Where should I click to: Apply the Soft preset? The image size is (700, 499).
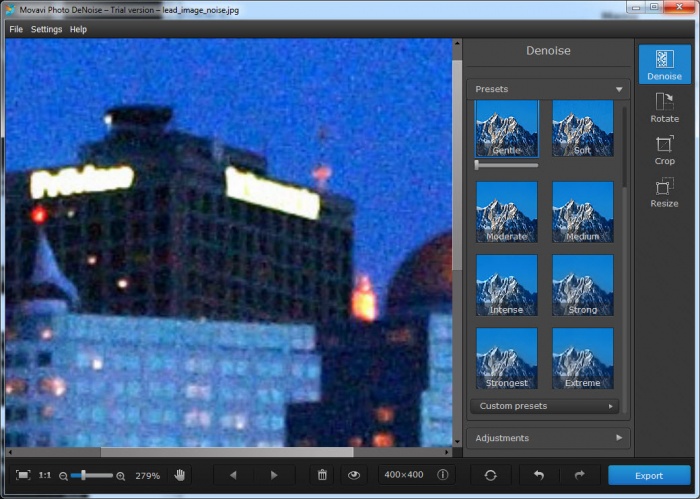[583, 129]
